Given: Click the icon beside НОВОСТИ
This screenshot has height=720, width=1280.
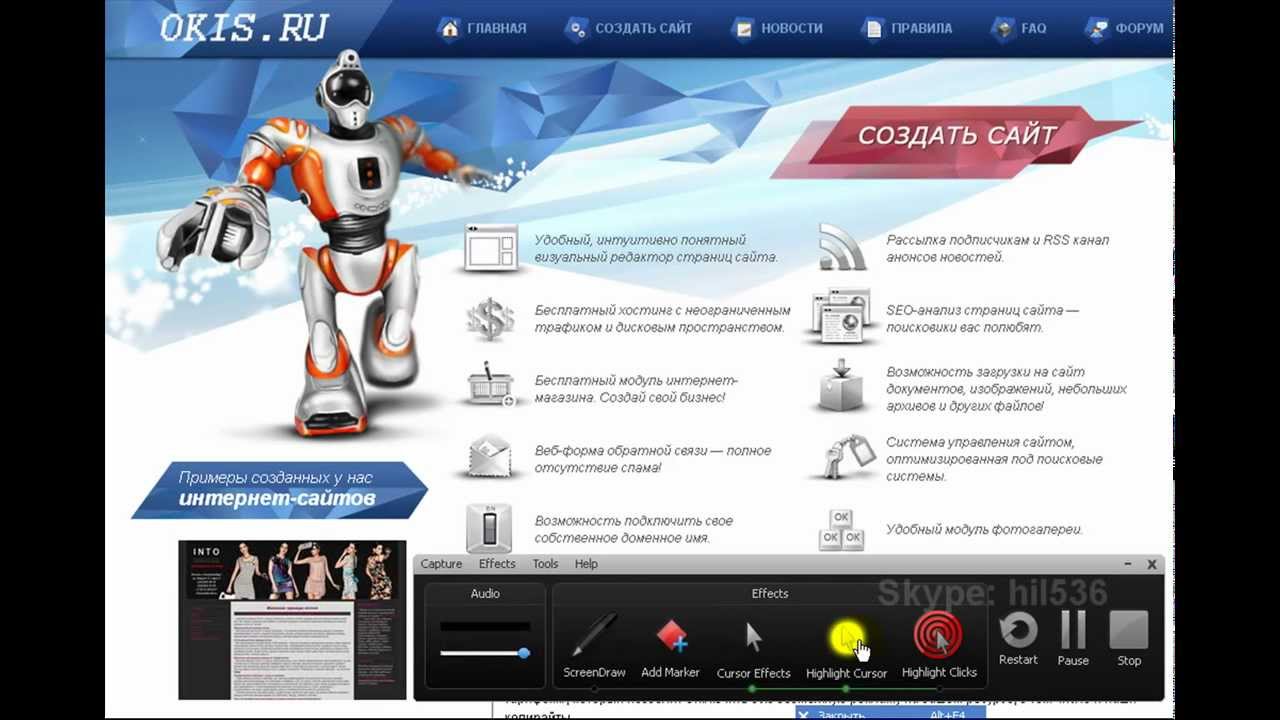Looking at the screenshot, I should point(743,29).
